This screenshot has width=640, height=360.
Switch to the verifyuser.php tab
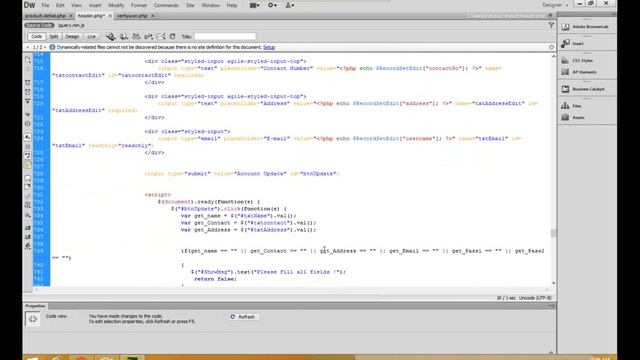(x=132, y=16)
